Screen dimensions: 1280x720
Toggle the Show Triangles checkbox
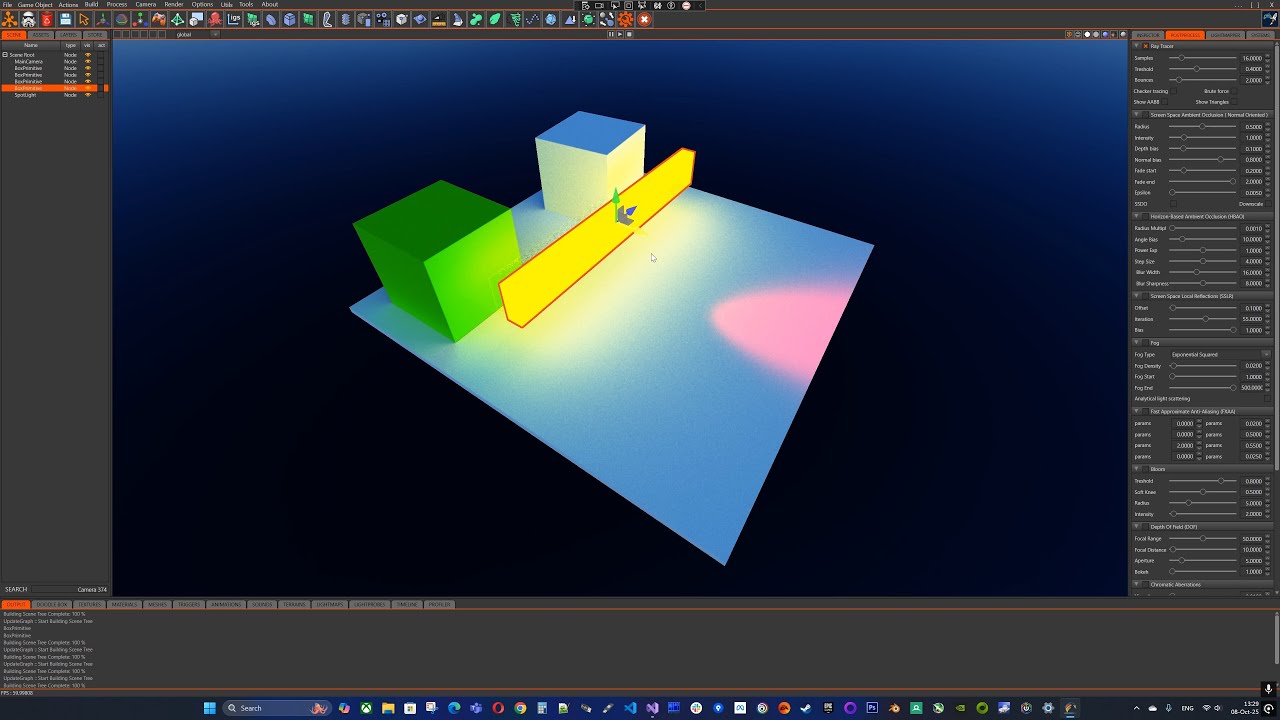point(1236,102)
